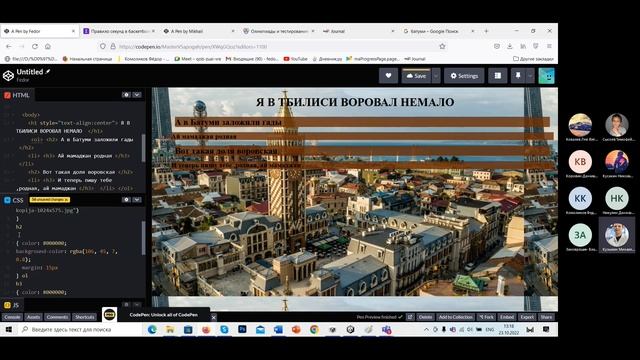
Task: Click the Share button
Action: [x=546, y=317]
